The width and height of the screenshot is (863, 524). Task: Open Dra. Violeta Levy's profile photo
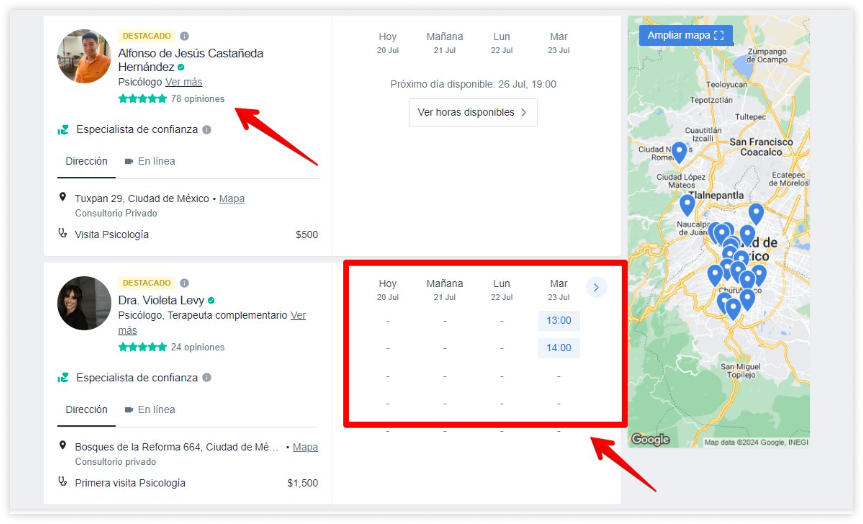[84, 303]
